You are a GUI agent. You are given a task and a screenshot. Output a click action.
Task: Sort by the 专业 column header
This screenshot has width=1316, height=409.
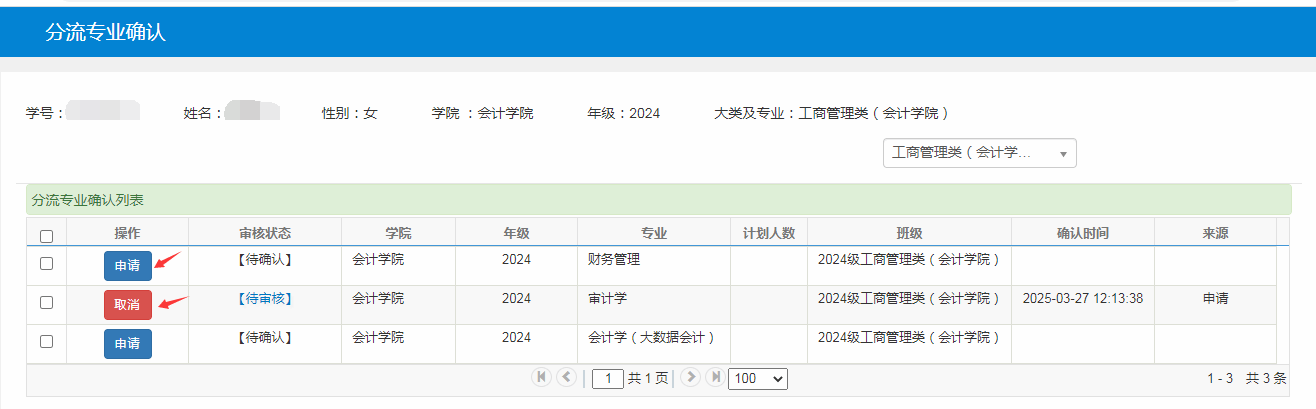[x=653, y=233]
